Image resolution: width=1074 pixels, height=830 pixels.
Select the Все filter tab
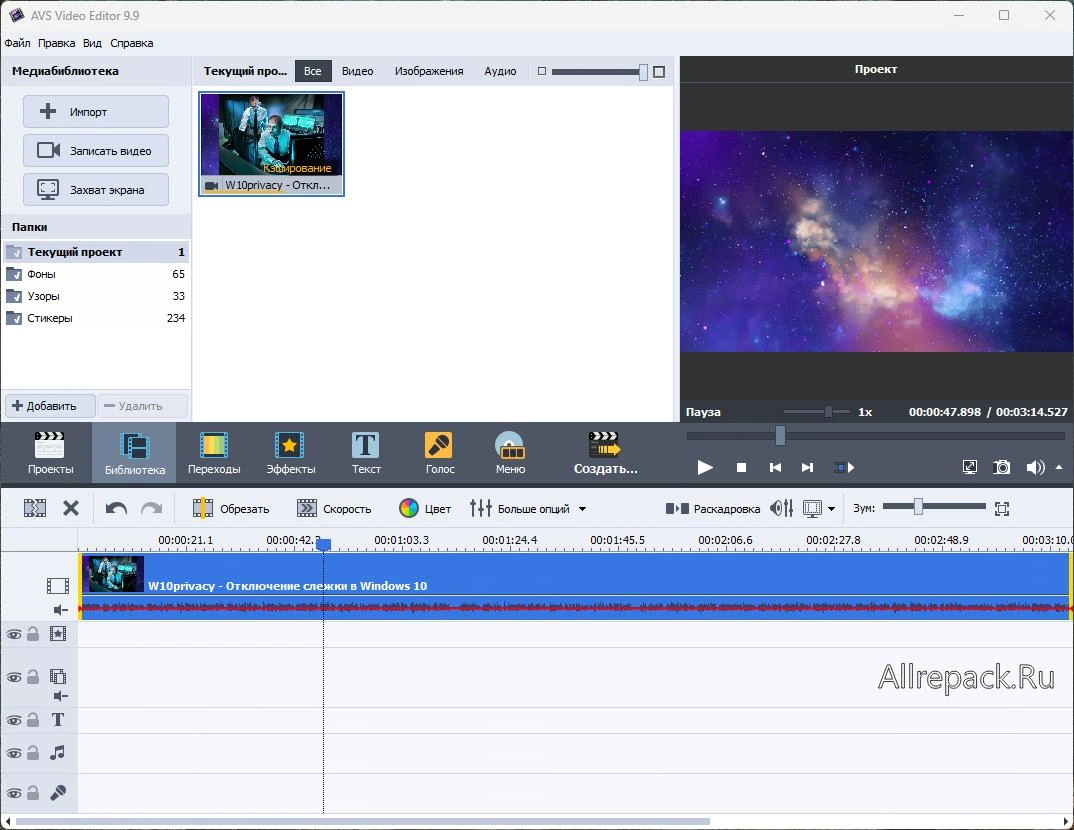coord(312,71)
